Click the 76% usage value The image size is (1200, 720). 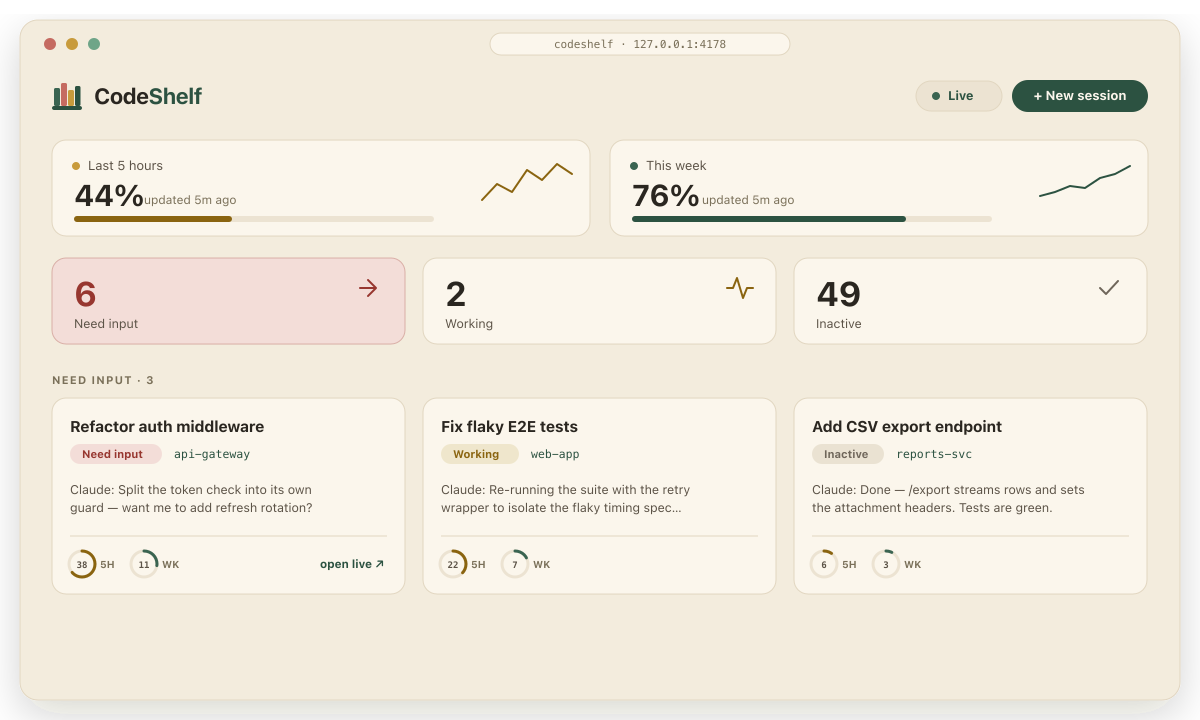click(x=666, y=195)
